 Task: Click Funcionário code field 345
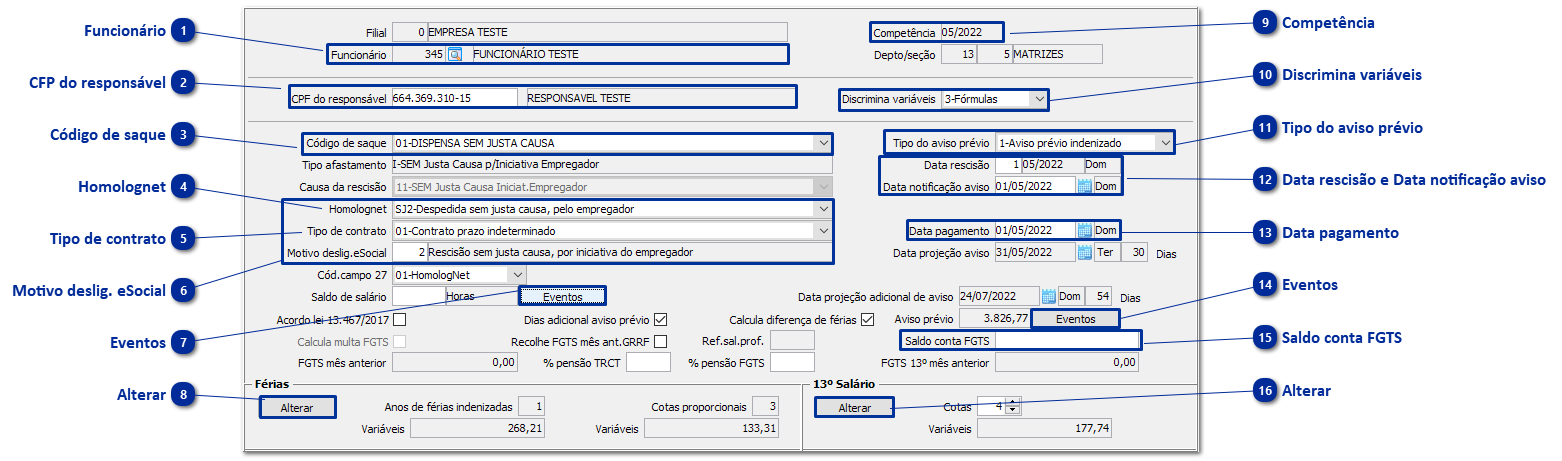pyautogui.click(x=418, y=55)
